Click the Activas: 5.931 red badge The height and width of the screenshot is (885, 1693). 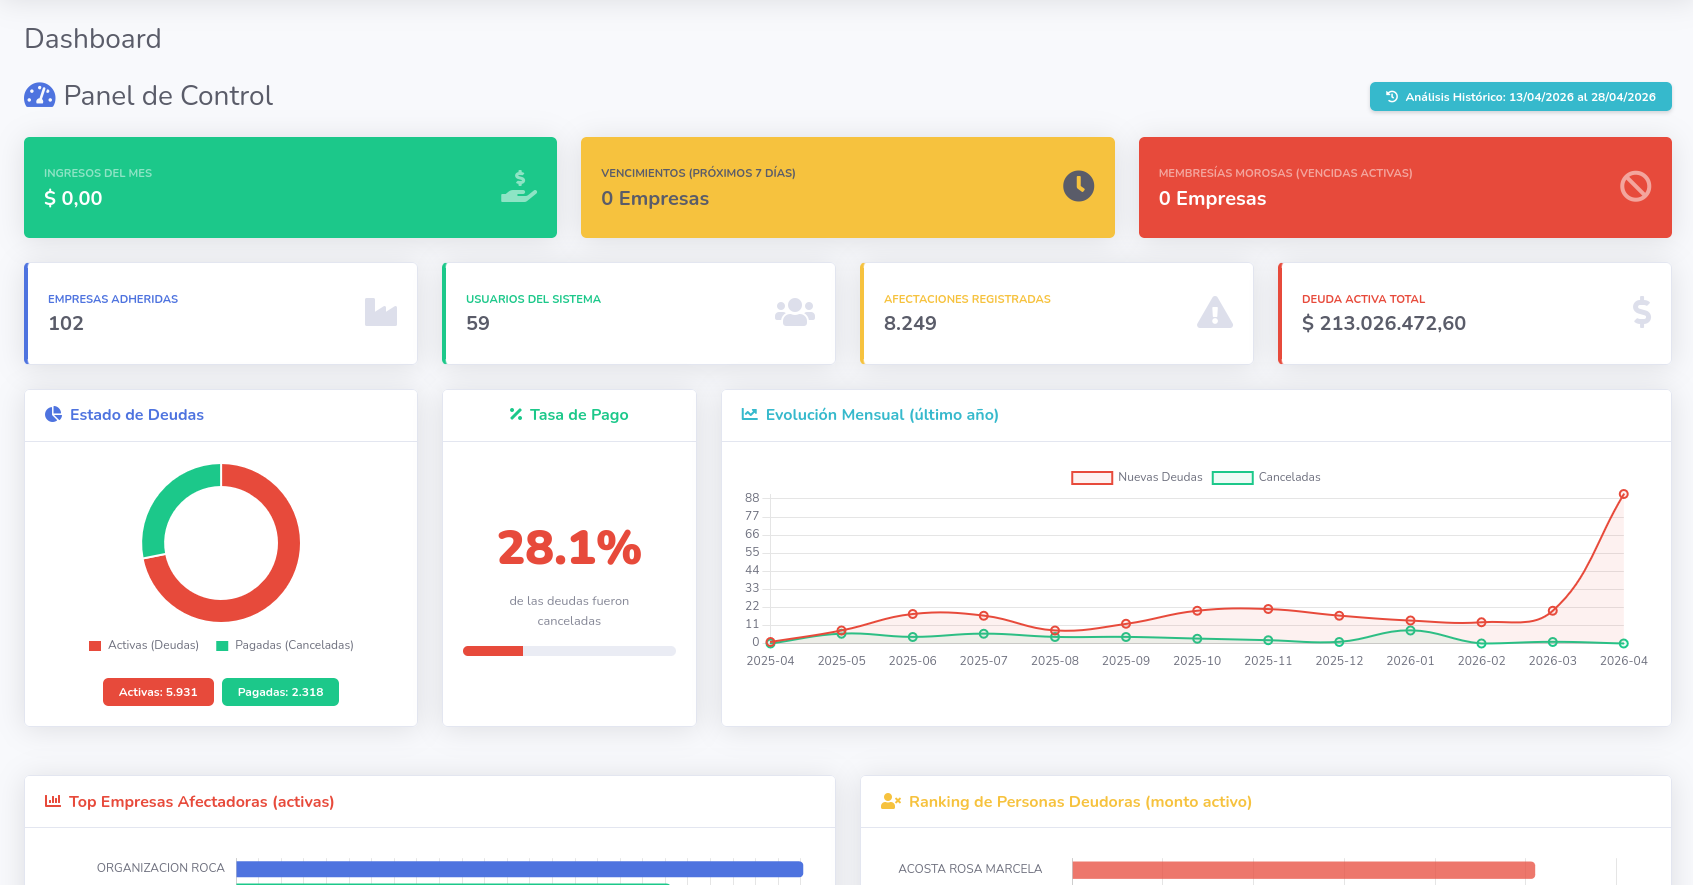coord(158,692)
